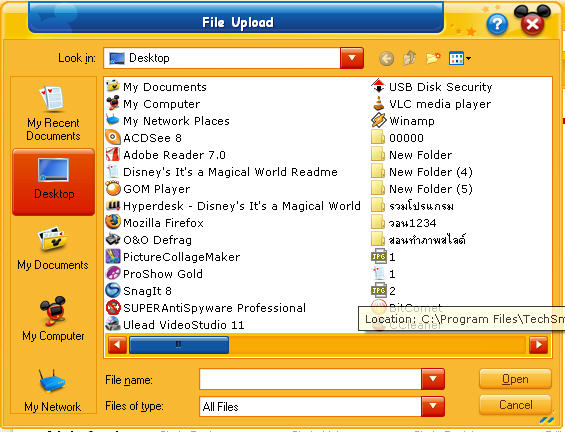Open My Computer in places bar

[53, 319]
